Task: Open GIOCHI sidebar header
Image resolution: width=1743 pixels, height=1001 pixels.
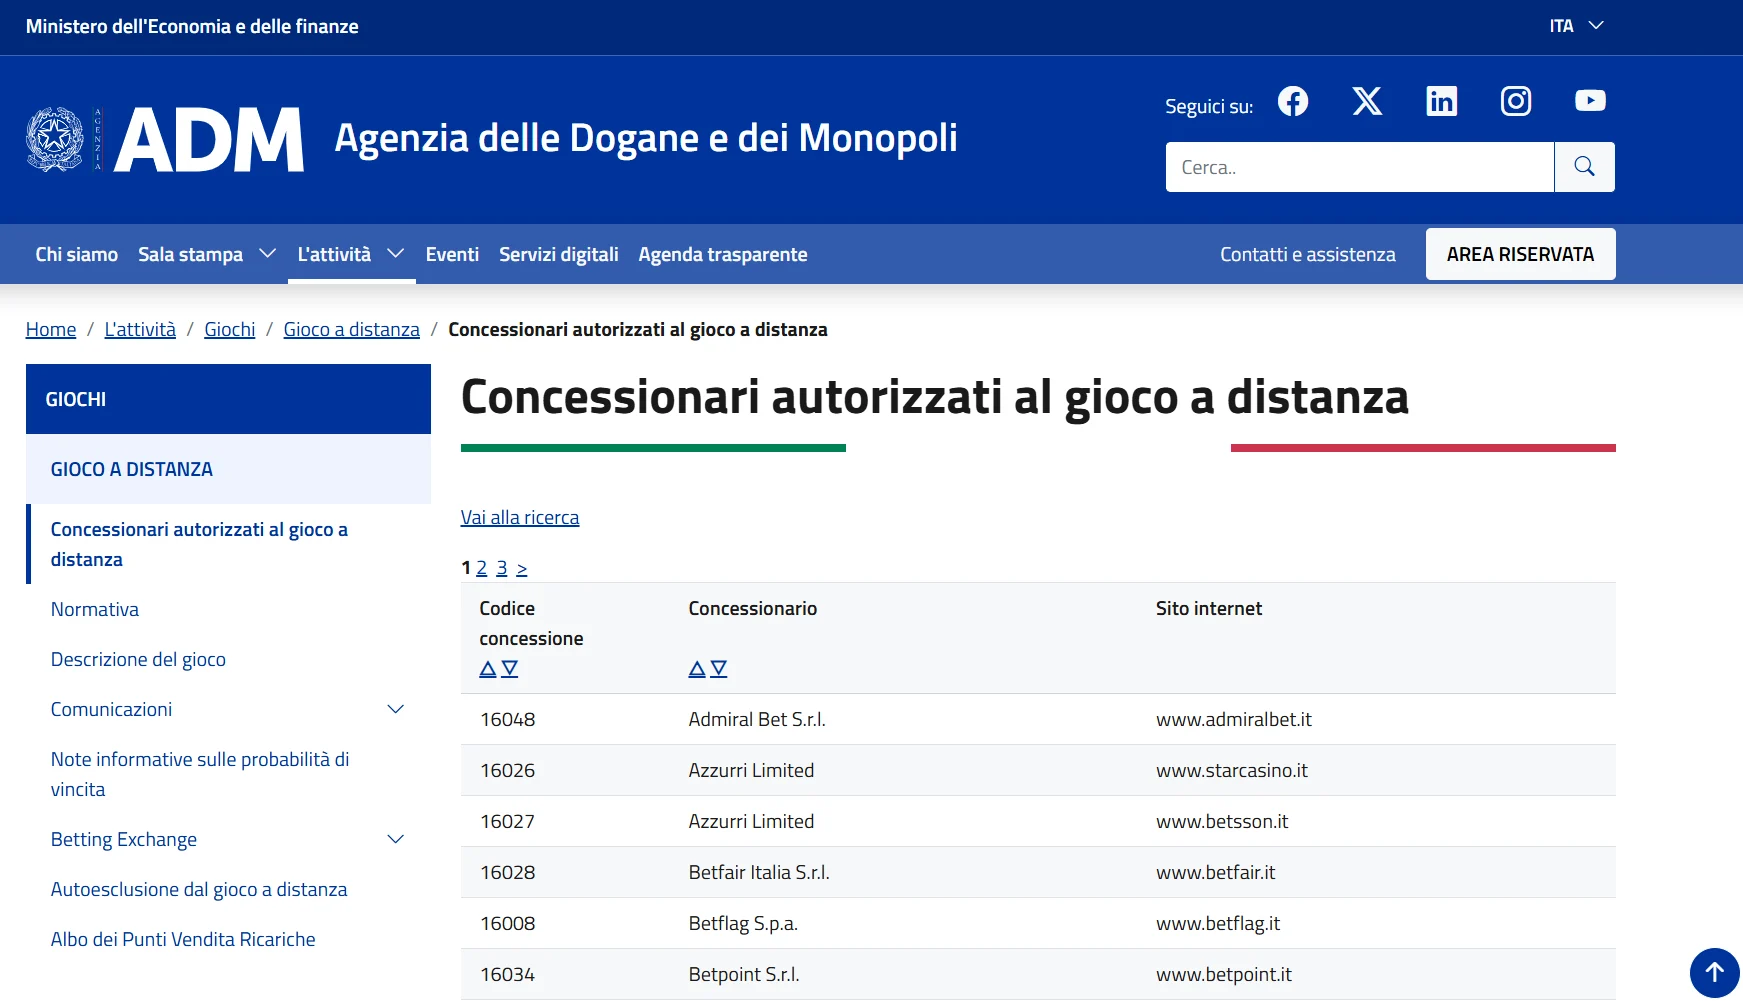Action: tap(228, 399)
